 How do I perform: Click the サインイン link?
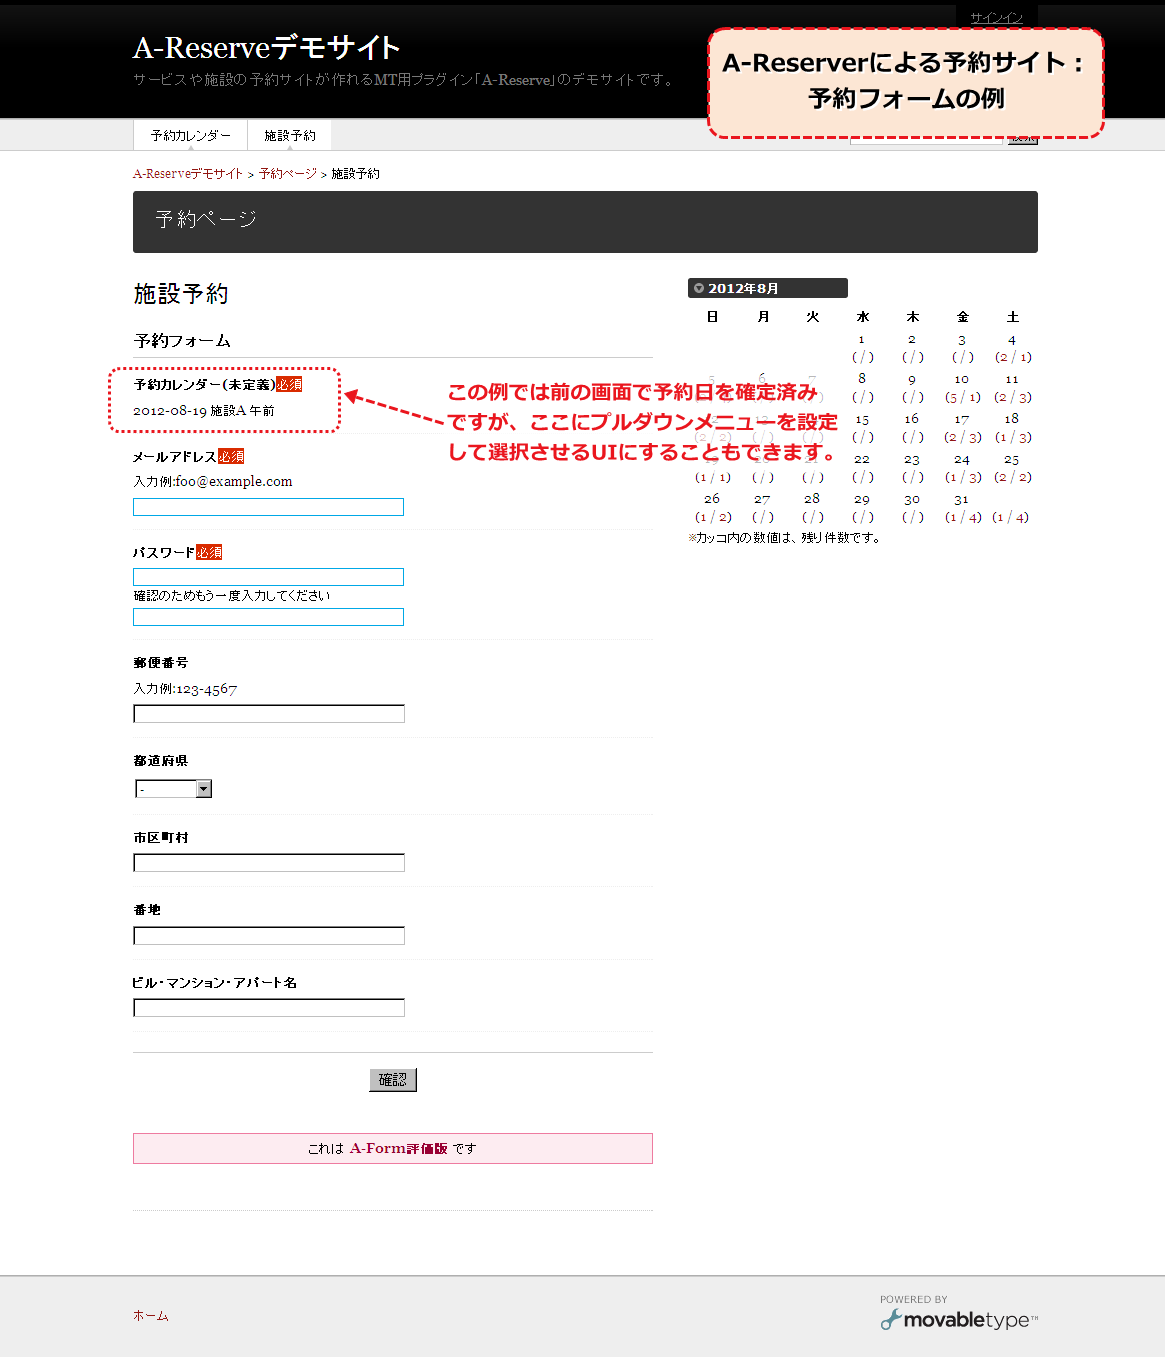[x=996, y=18]
